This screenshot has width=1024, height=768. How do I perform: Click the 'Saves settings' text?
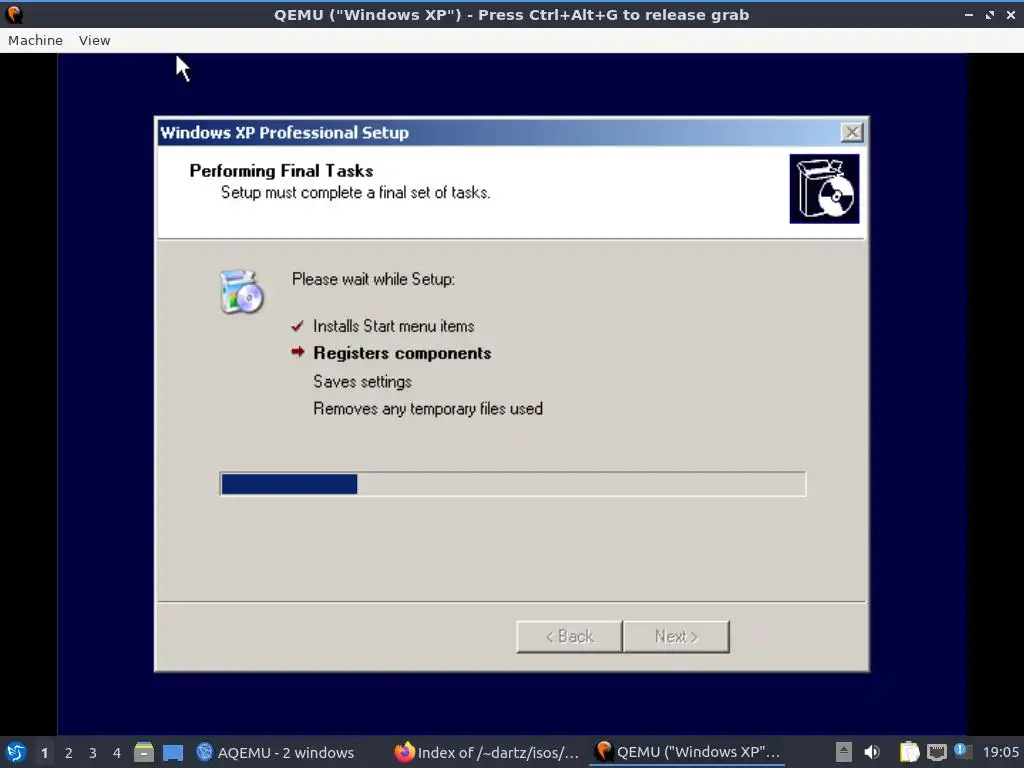[362, 381]
